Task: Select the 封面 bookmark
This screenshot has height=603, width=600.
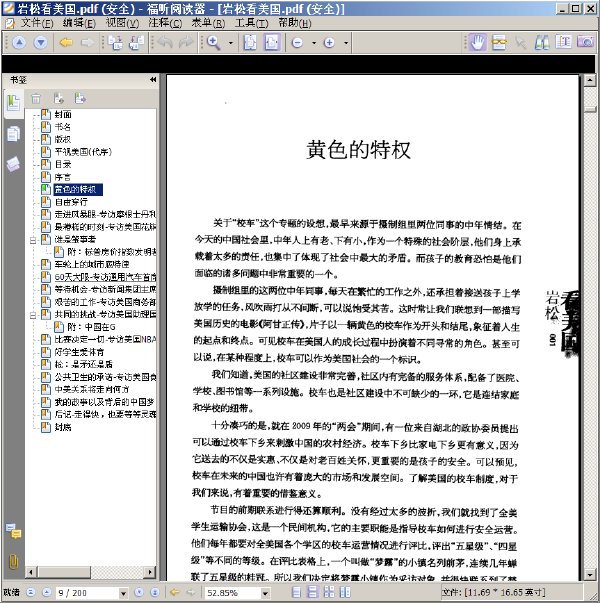Action: click(x=63, y=114)
